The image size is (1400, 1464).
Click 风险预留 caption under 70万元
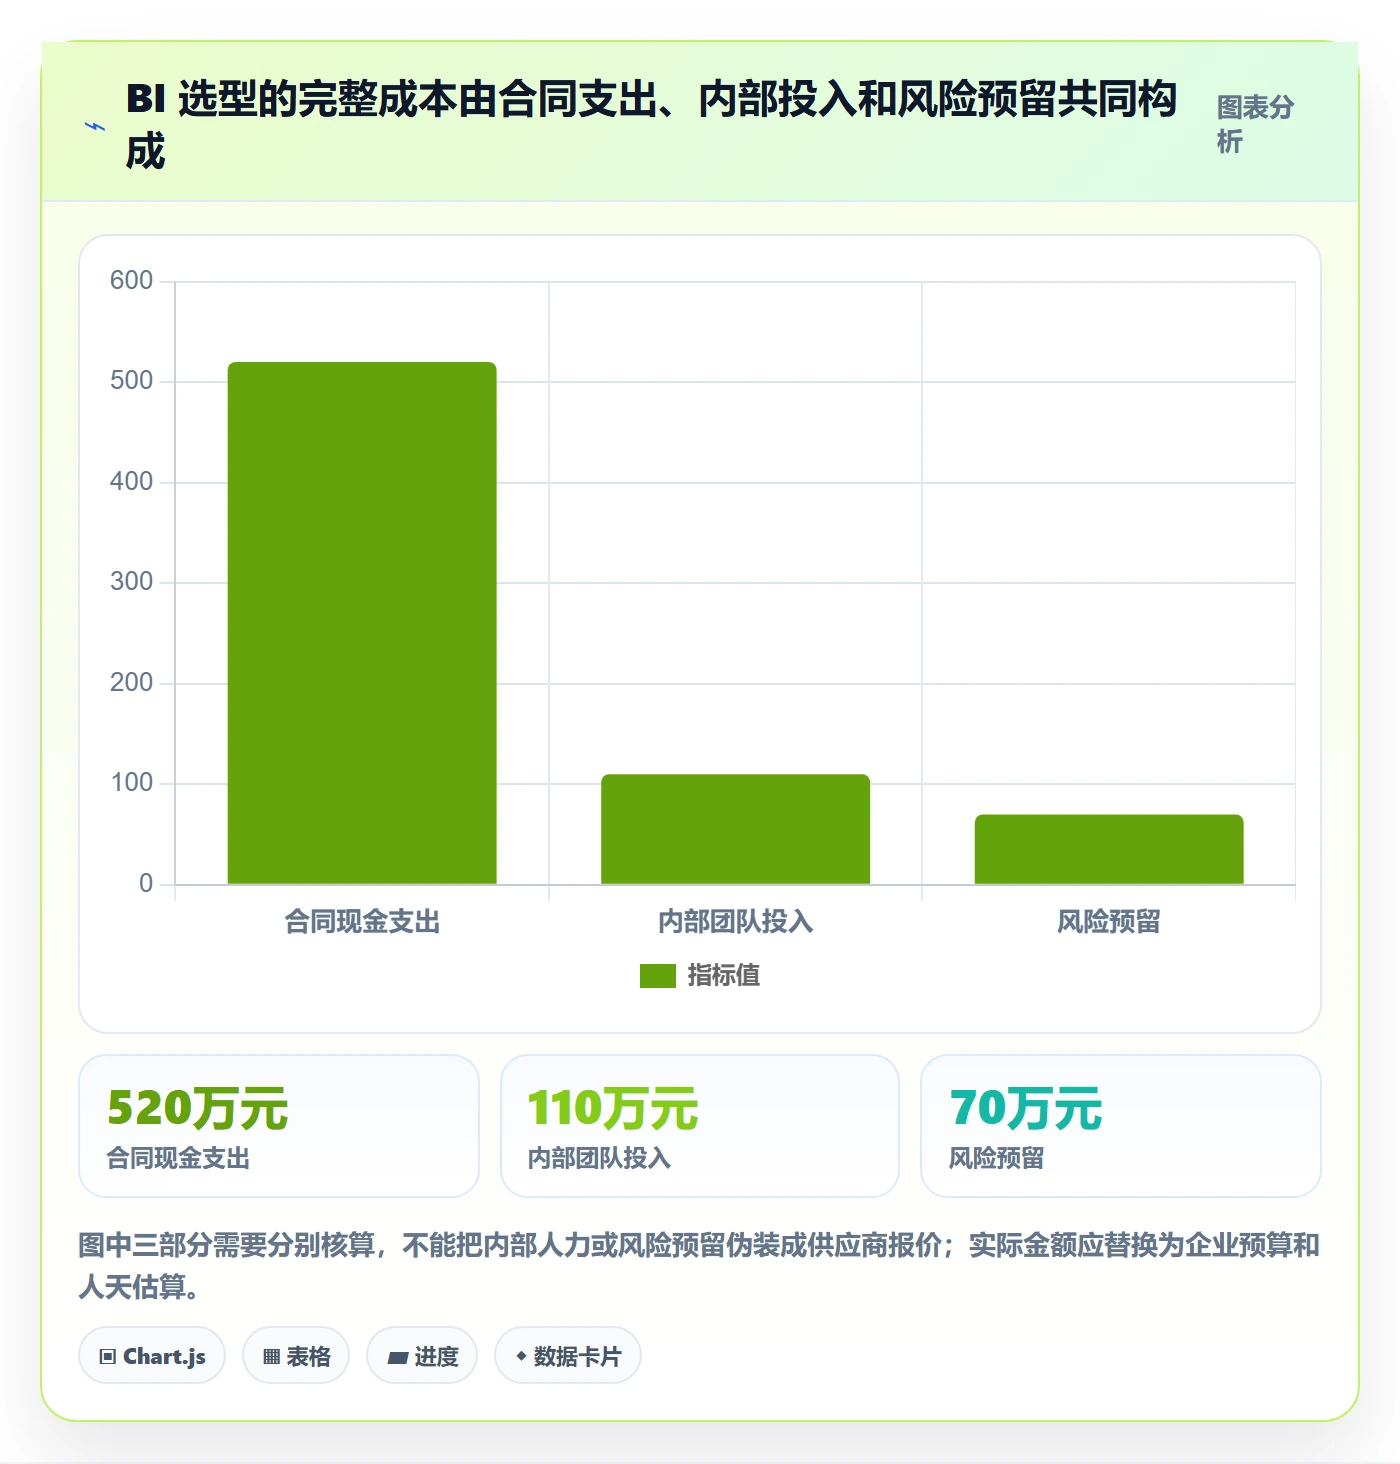coord(996,1158)
